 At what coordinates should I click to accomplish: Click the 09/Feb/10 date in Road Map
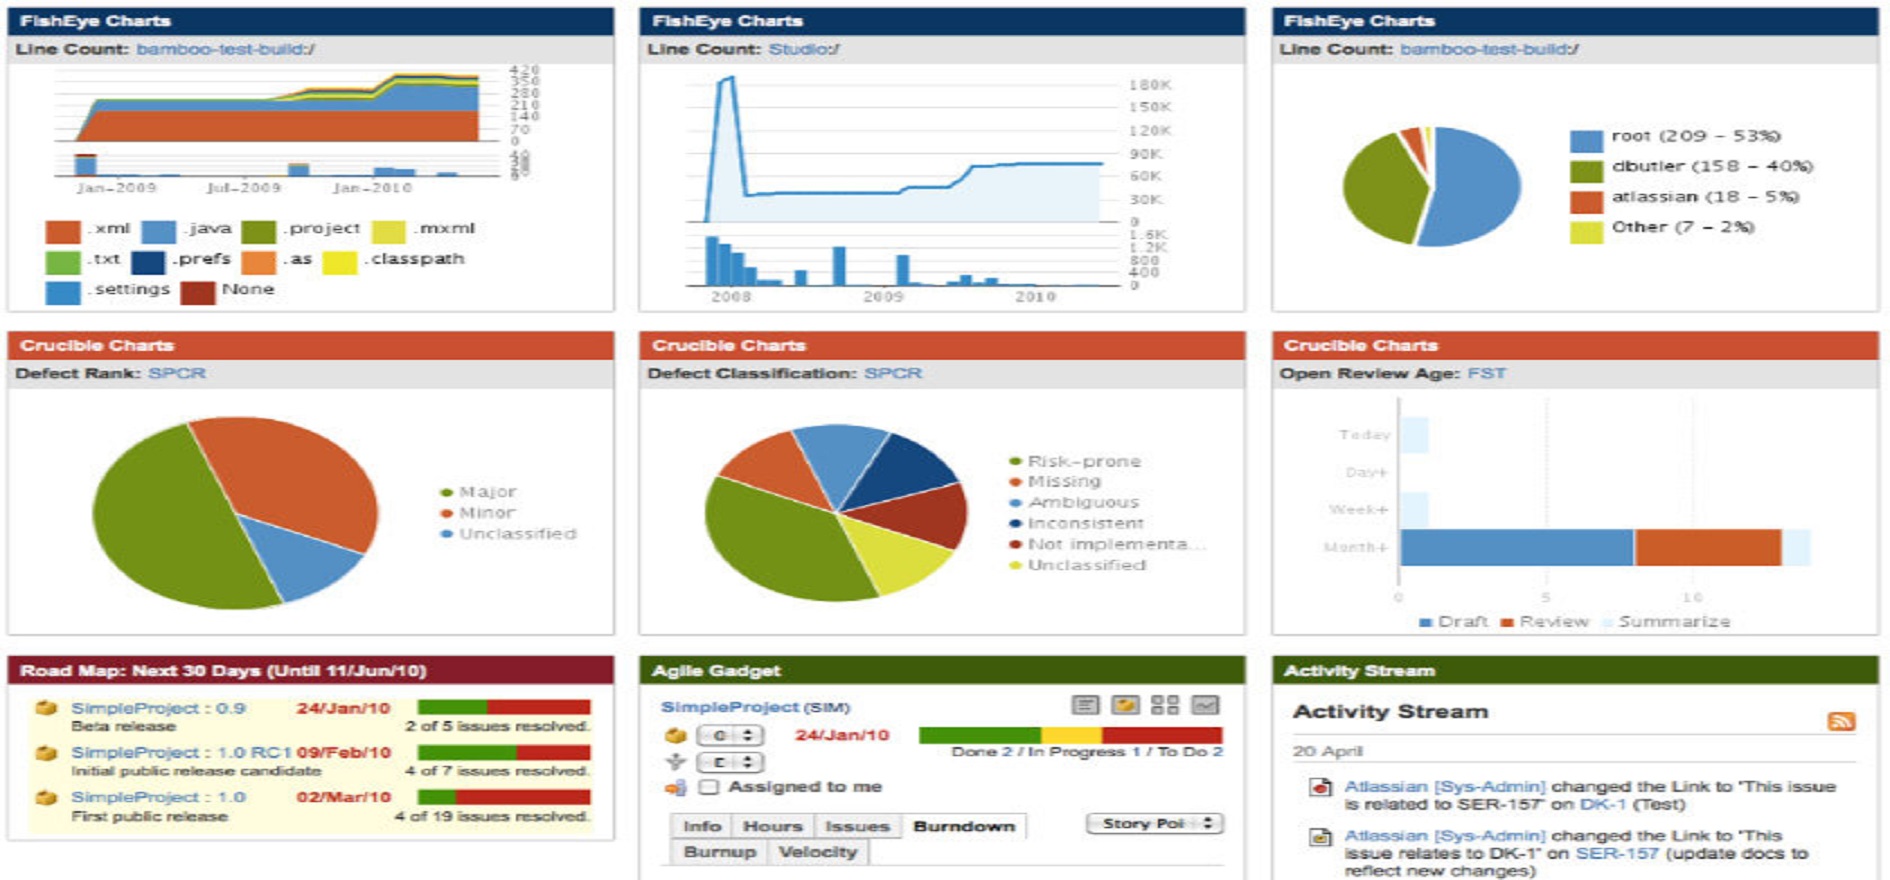tap(344, 753)
